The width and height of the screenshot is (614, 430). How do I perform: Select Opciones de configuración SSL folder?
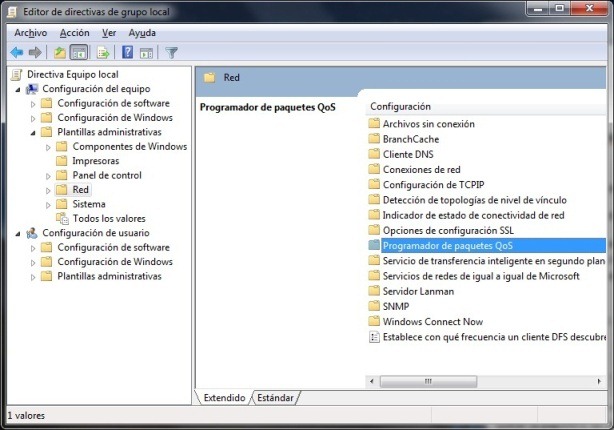pyautogui.click(x=448, y=231)
